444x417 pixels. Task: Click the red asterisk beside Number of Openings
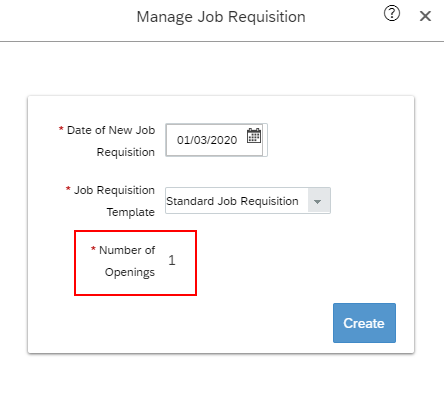click(x=93, y=248)
